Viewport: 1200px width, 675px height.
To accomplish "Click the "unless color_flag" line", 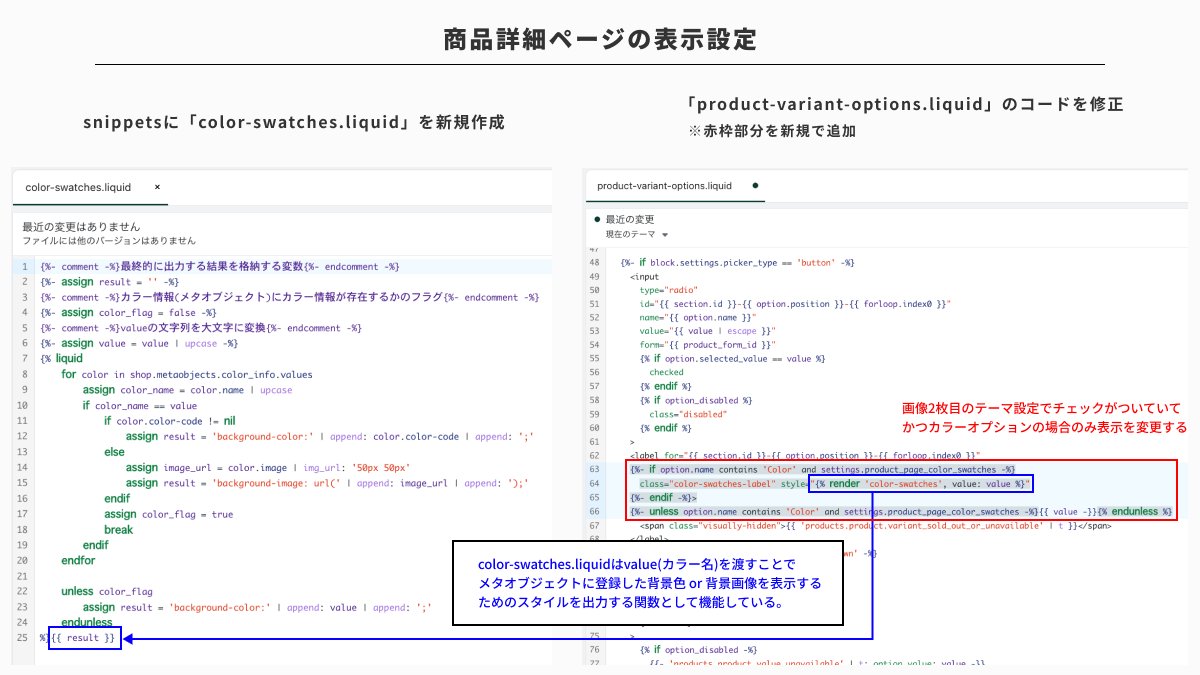I will (x=107, y=591).
